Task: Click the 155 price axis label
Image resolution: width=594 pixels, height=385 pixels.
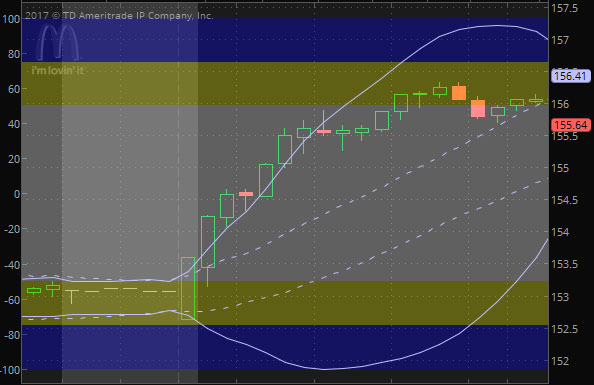Action: click(x=560, y=168)
